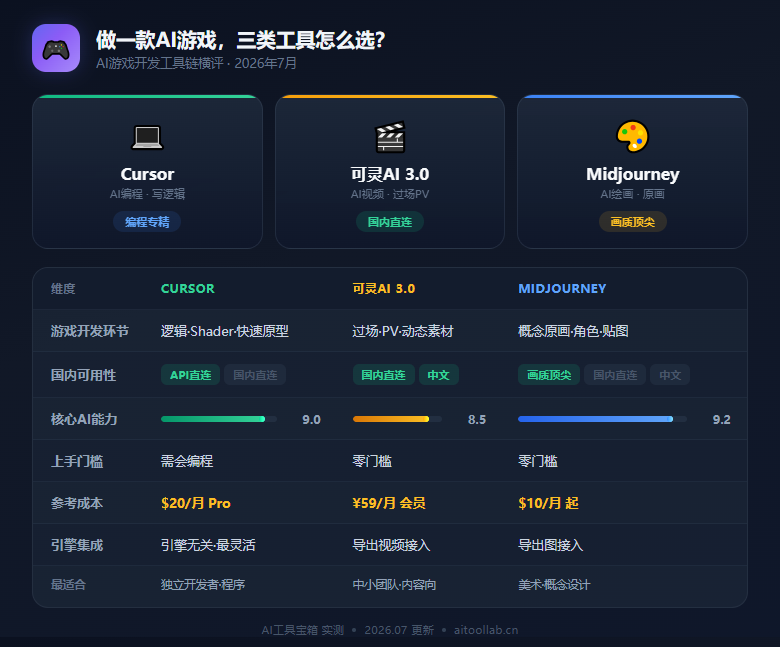Click the AI编程 · 写逻辑 card subtitle
The height and width of the screenshot is (647, 780).
click(147, 194)
